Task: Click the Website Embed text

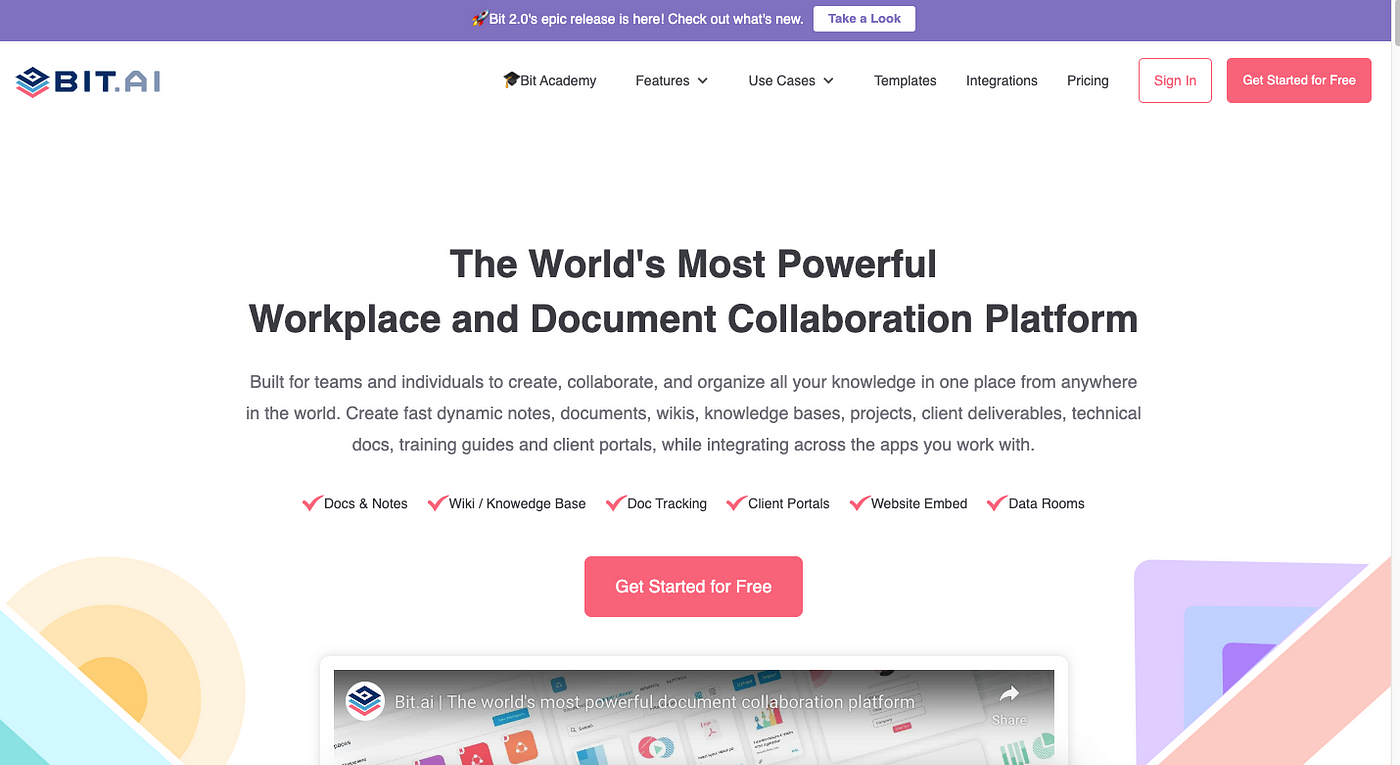Action: pyautogui.click(x=919, y=504)
